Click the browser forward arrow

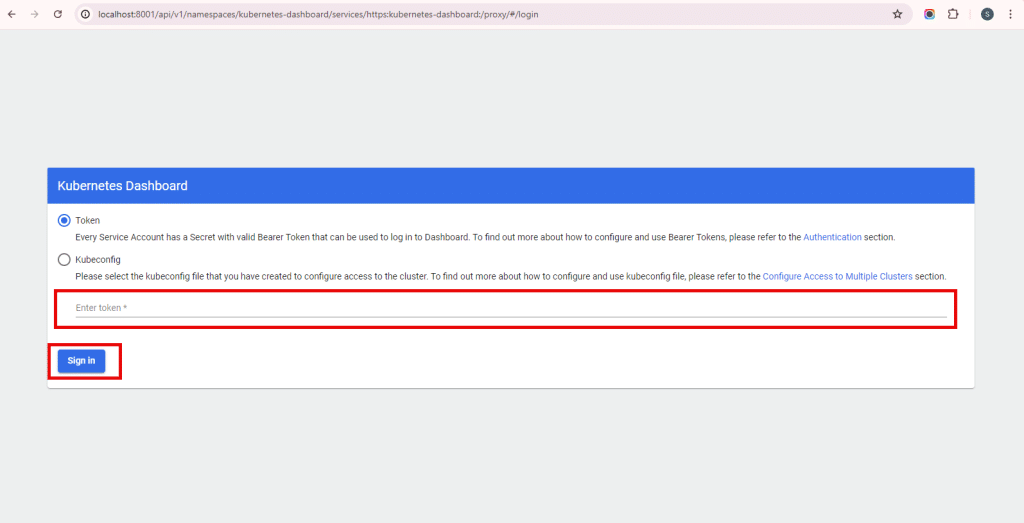pos(35,14)
